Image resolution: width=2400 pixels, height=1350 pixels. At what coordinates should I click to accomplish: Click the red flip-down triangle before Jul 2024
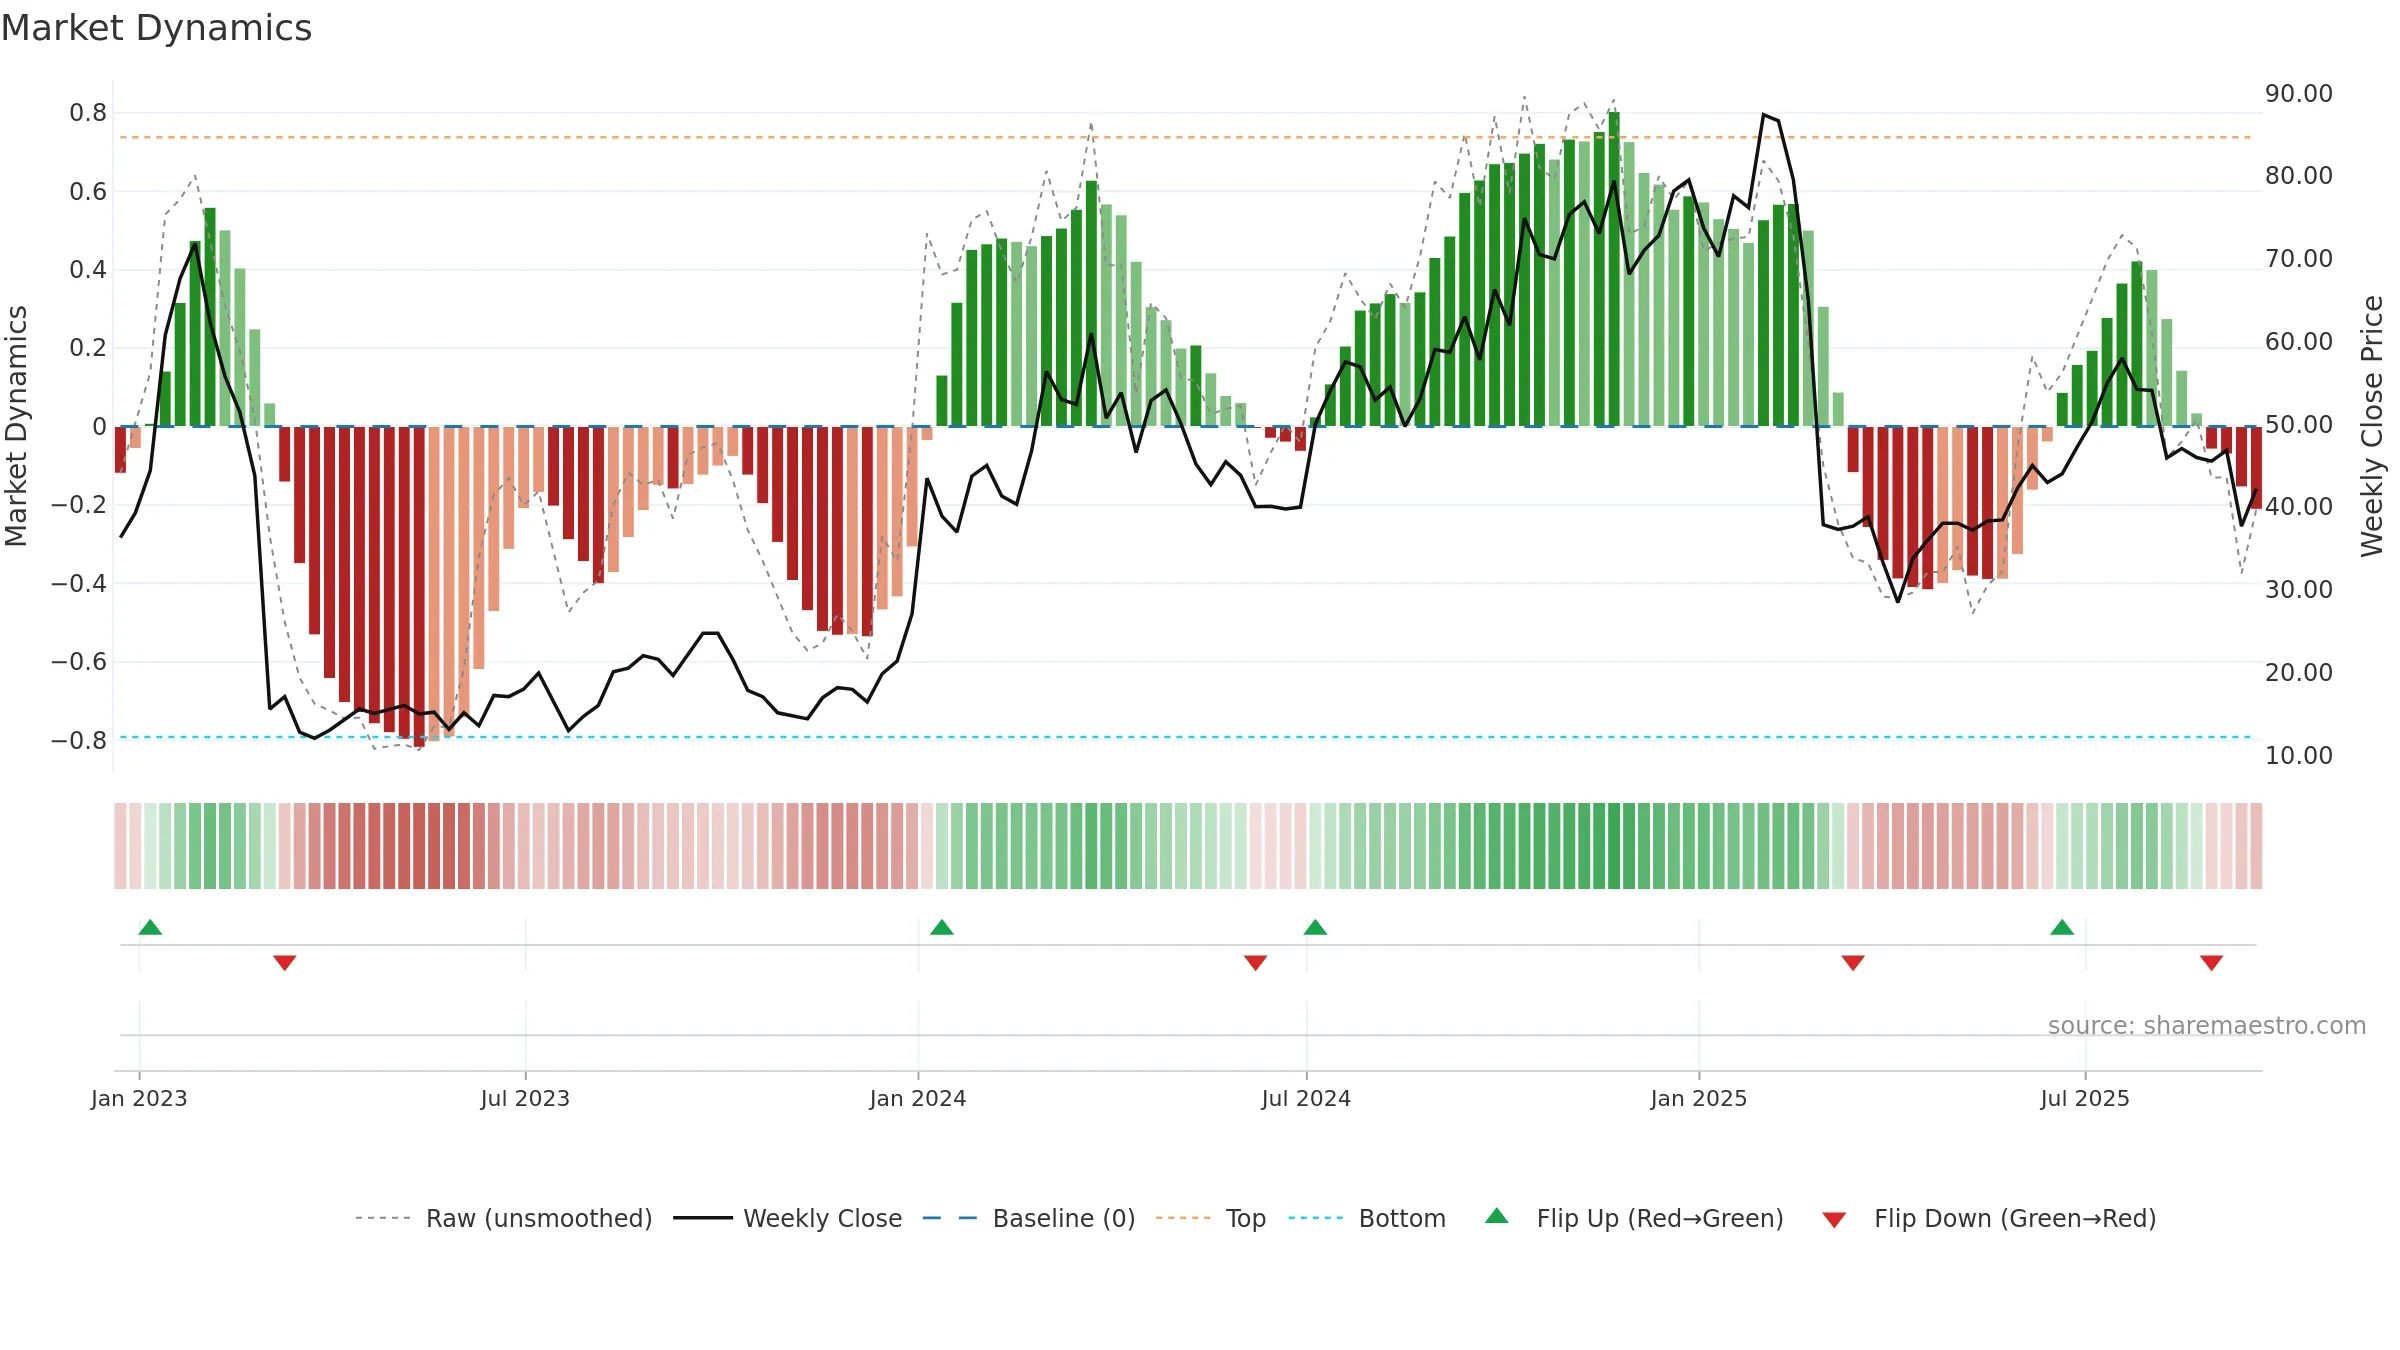coord(1256,963)
